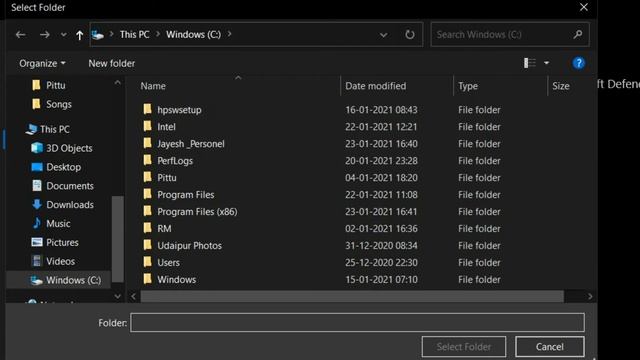Click the Select Folder button
The image size is (640, 360).
(464, 347)
